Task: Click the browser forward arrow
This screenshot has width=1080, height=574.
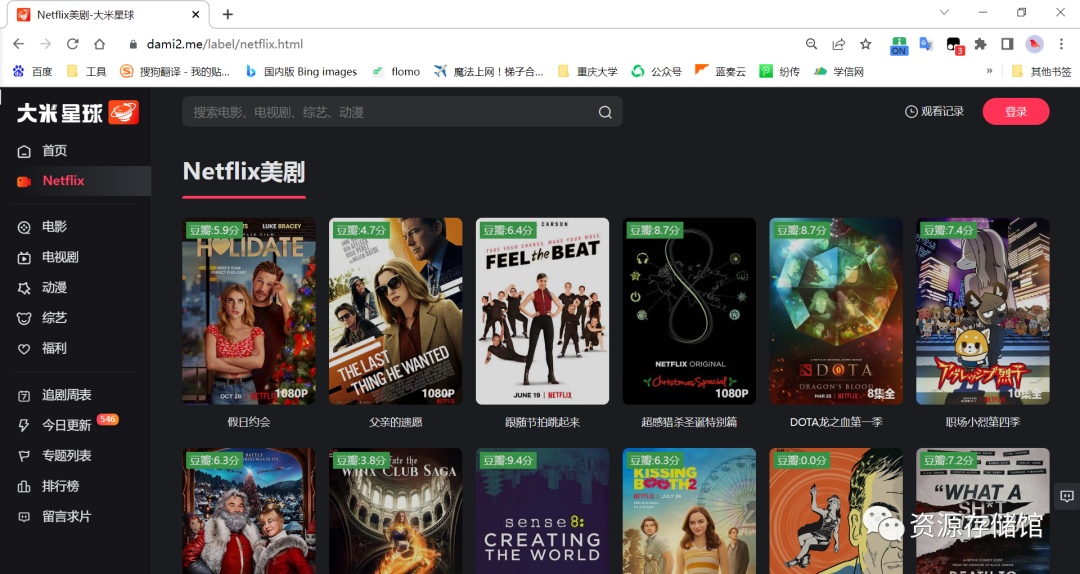Action: point(45,44)
